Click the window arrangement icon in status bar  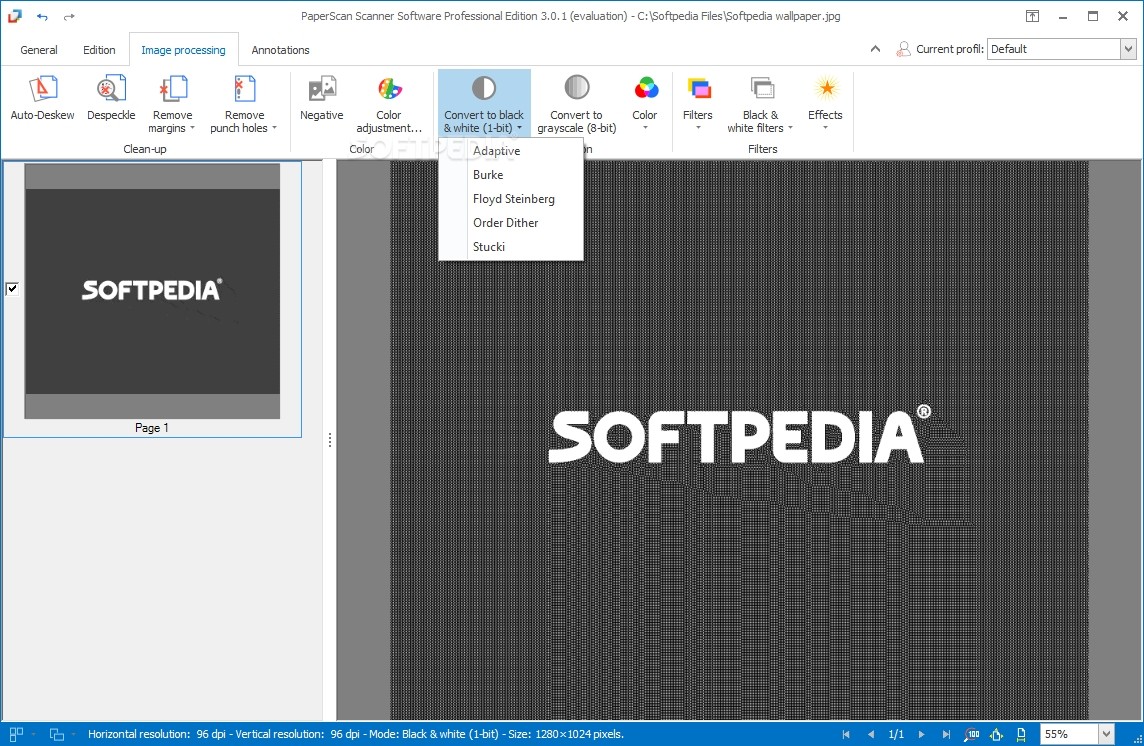[57, 734]
